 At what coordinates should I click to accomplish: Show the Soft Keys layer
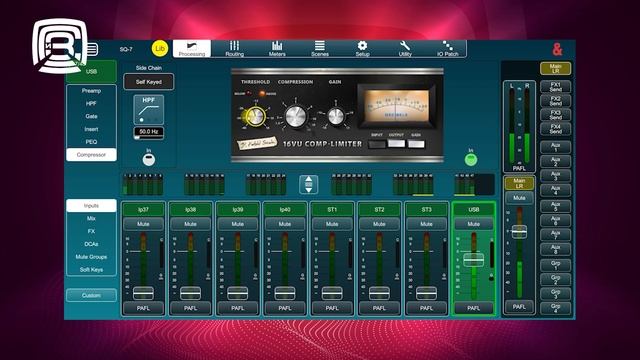tap(91, 269)
